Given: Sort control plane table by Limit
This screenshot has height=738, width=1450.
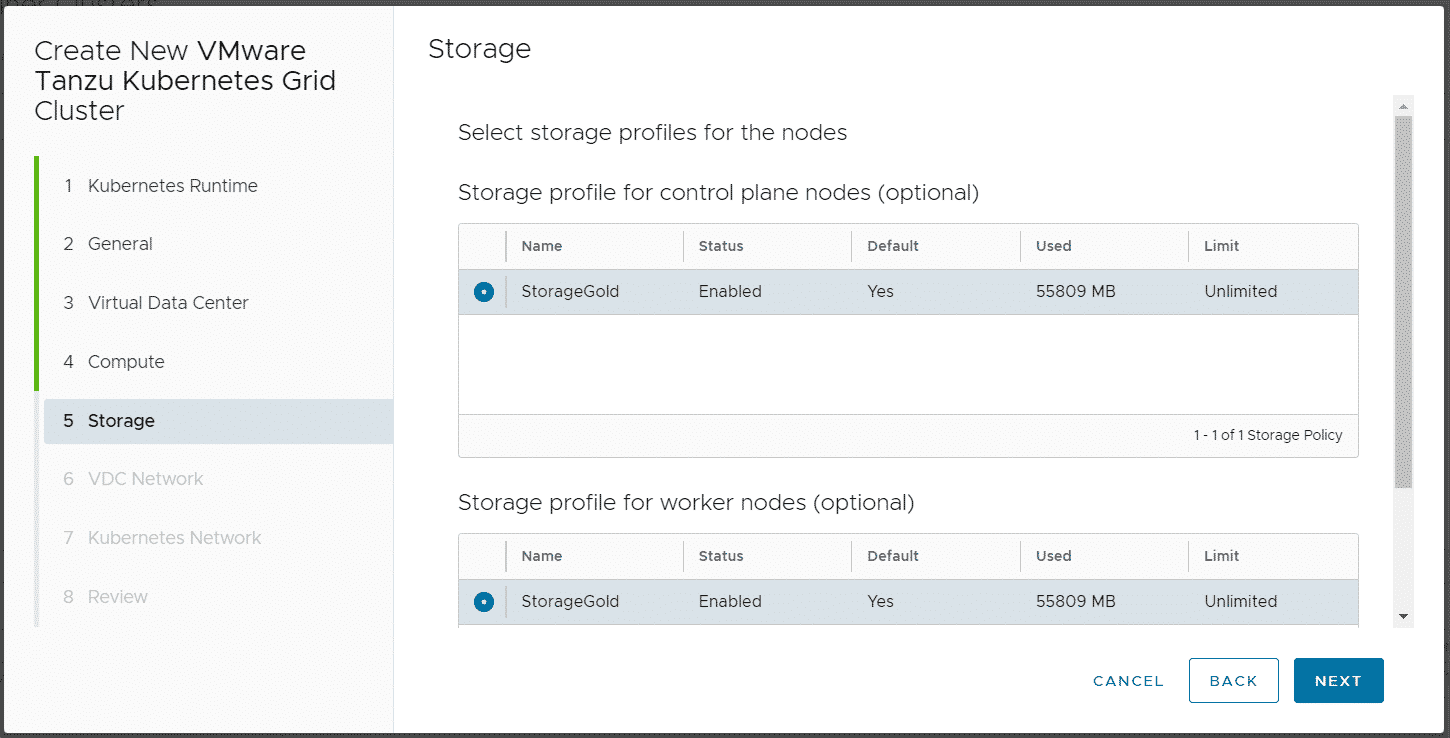Looking at the screenshot, I should click(x=1222, y=246).
